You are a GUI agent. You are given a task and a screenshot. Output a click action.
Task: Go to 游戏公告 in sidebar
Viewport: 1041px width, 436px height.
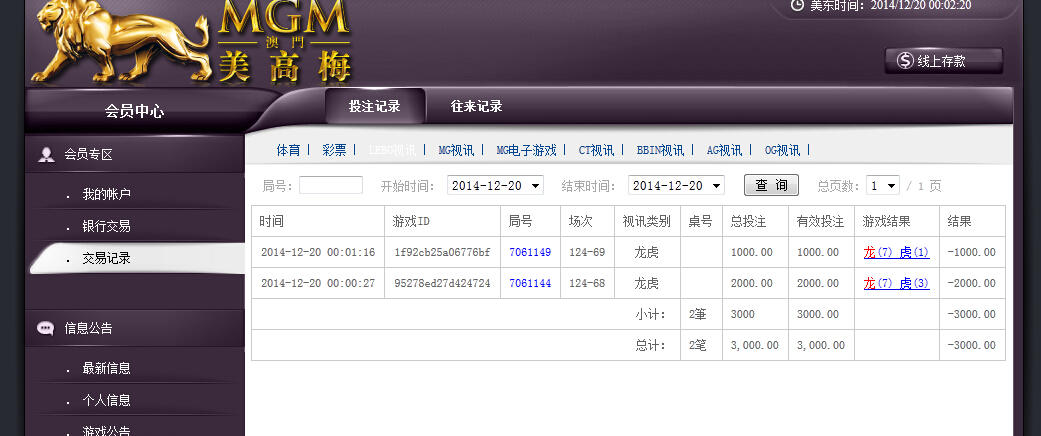click(106, 430)
